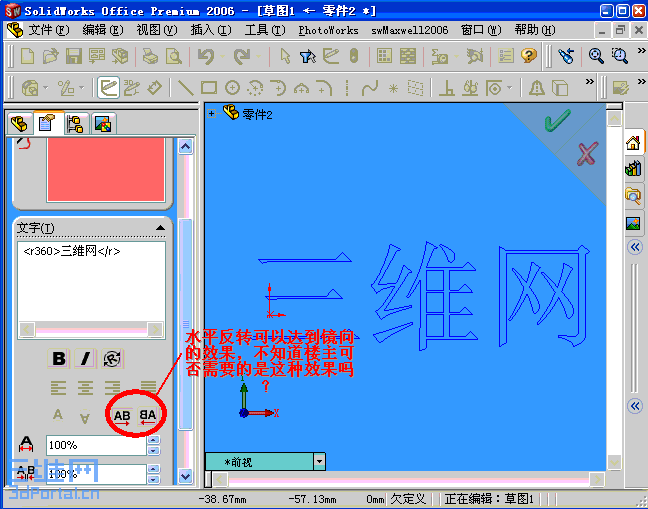Expand more standard toolbar buttons chevron

coord(641,50)
